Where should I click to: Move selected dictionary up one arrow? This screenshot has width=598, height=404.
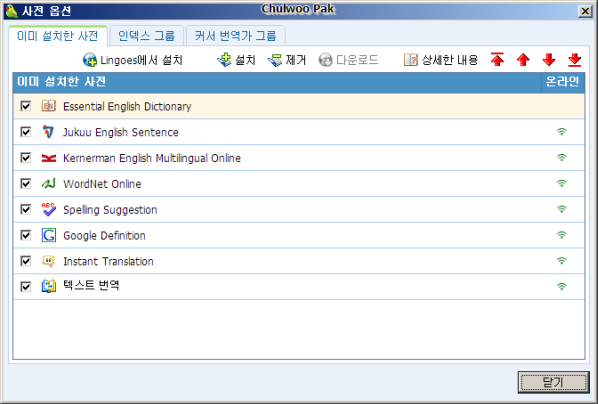click(x=523, y=60)
